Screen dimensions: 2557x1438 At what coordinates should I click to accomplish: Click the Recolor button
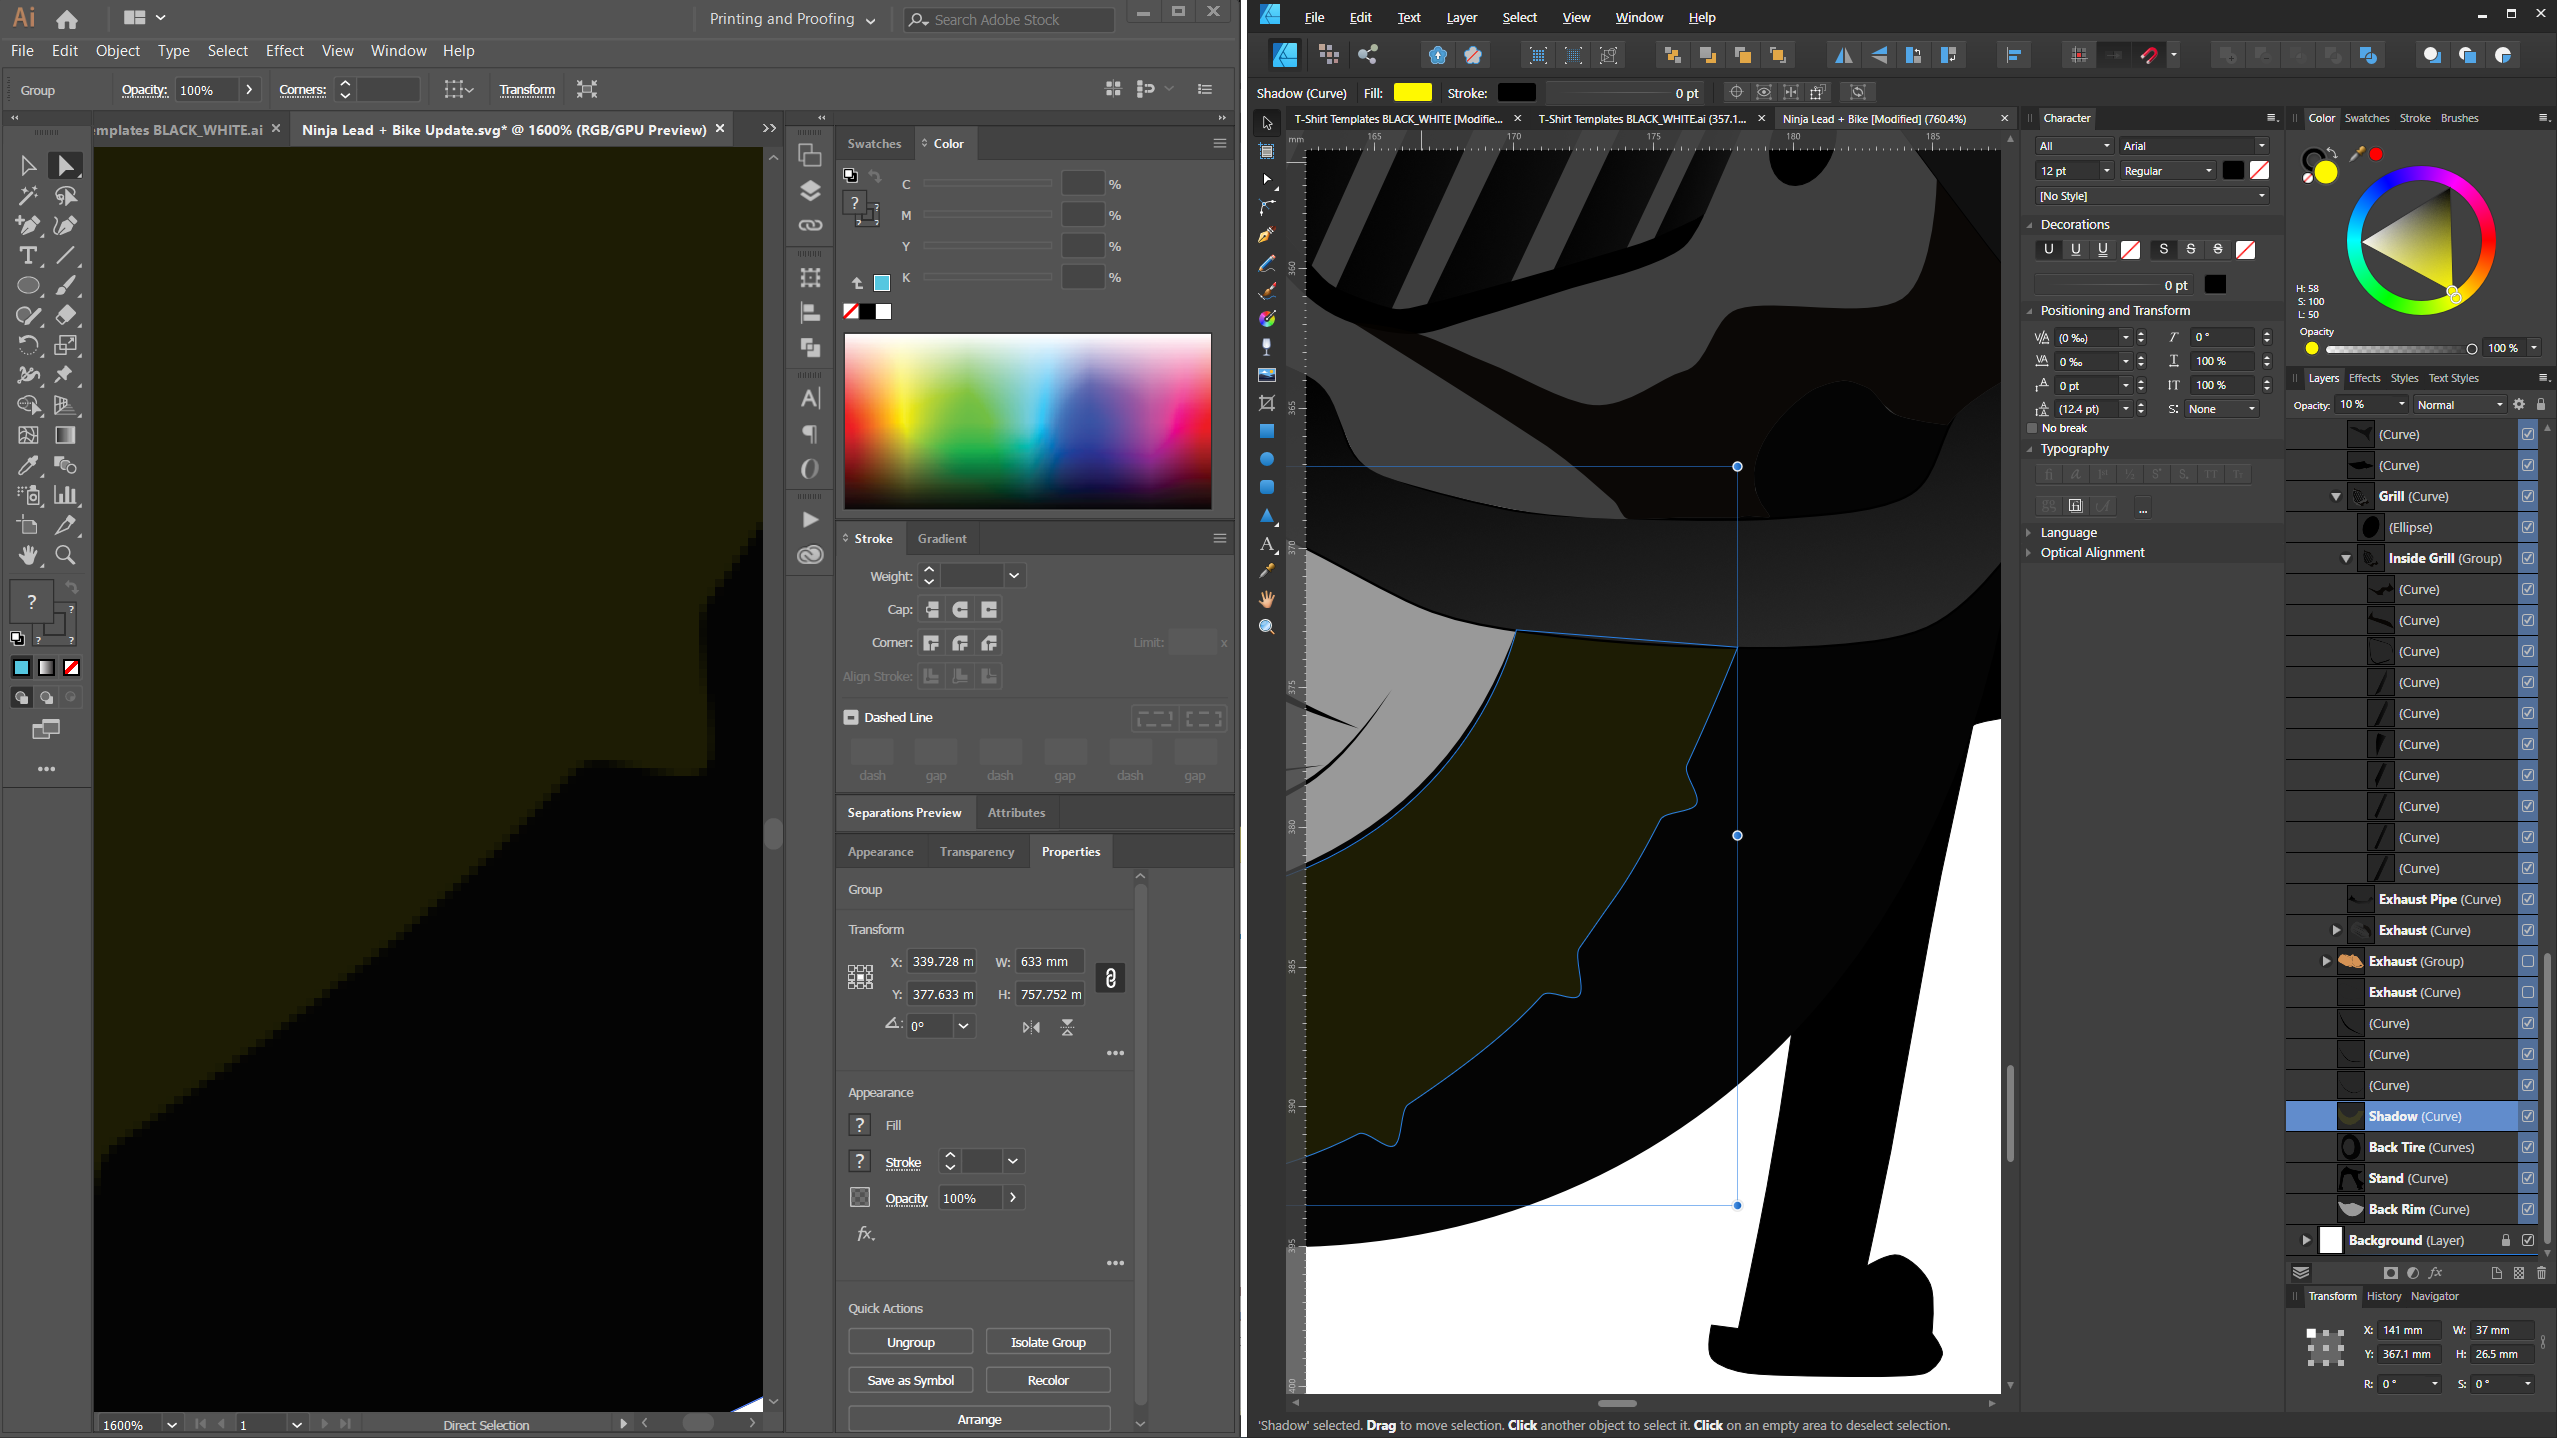1047,1380
